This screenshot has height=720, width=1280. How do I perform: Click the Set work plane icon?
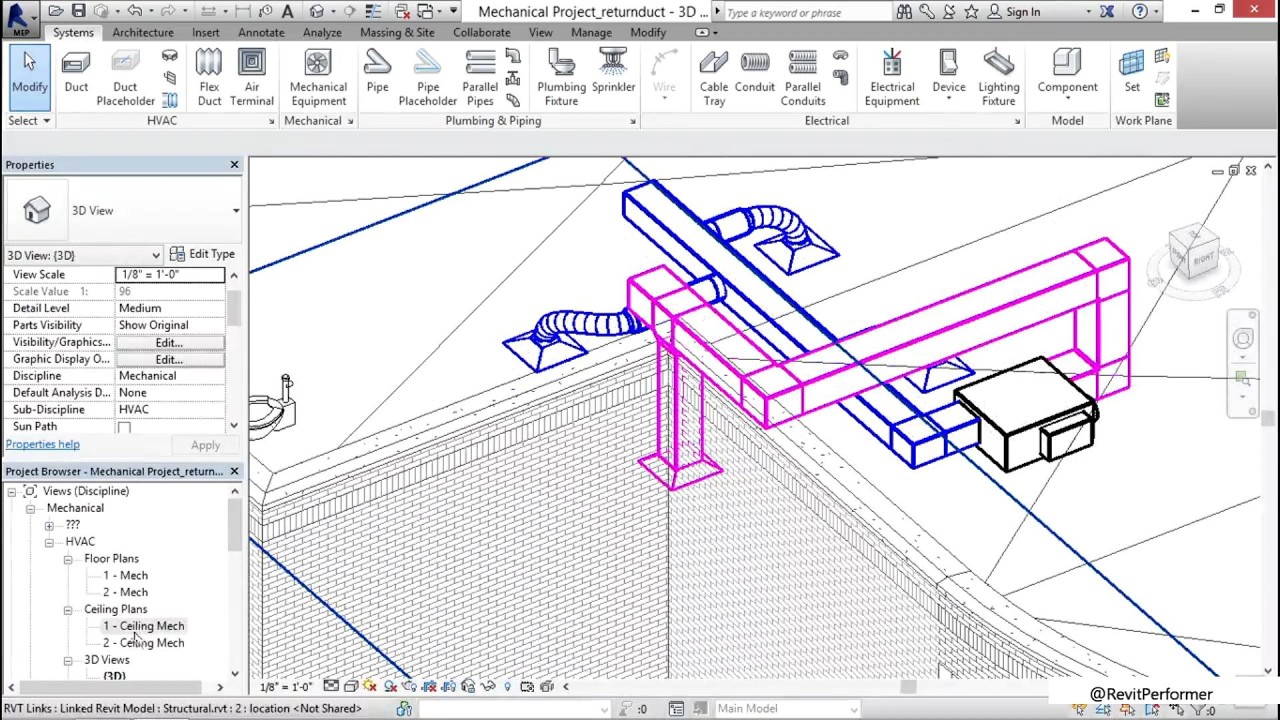tap(1132, 72)
